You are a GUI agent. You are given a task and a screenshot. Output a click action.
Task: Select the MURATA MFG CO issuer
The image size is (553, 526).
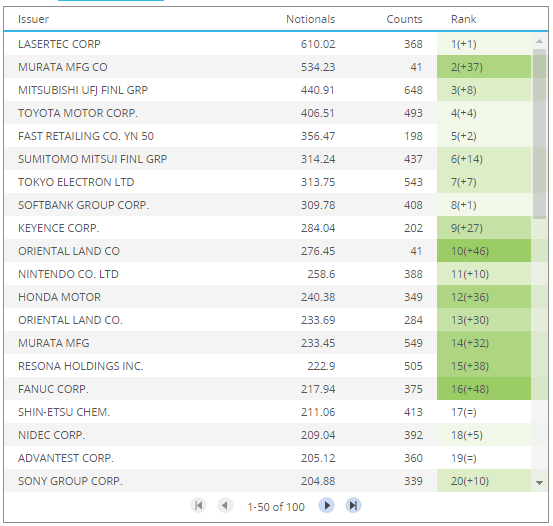point(63,67)
